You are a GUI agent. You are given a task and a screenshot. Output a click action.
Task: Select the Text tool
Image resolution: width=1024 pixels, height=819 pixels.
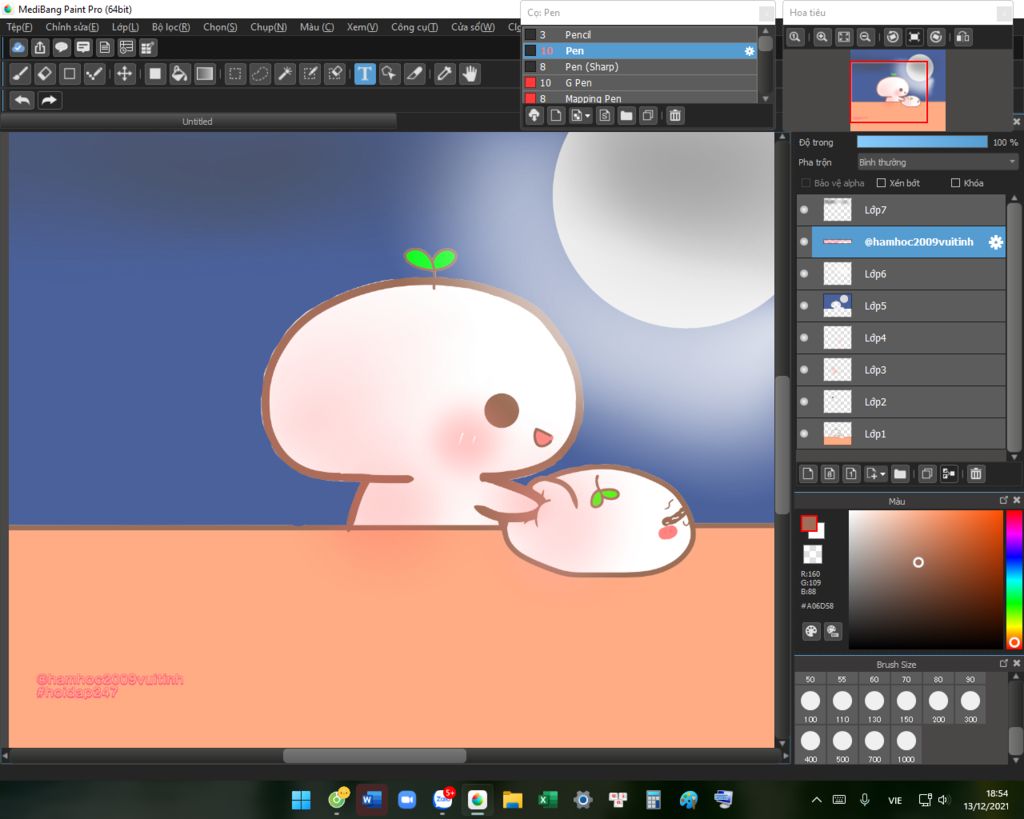click(364, 74)
